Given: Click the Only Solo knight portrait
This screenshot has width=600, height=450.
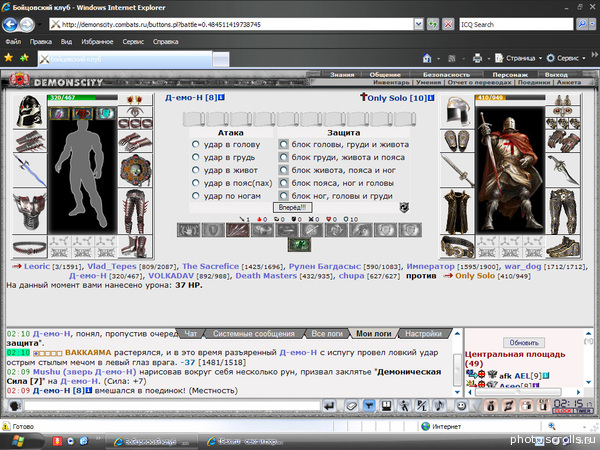Looking at the screenshot, I should pyautogui.click(x=510, y=170).
